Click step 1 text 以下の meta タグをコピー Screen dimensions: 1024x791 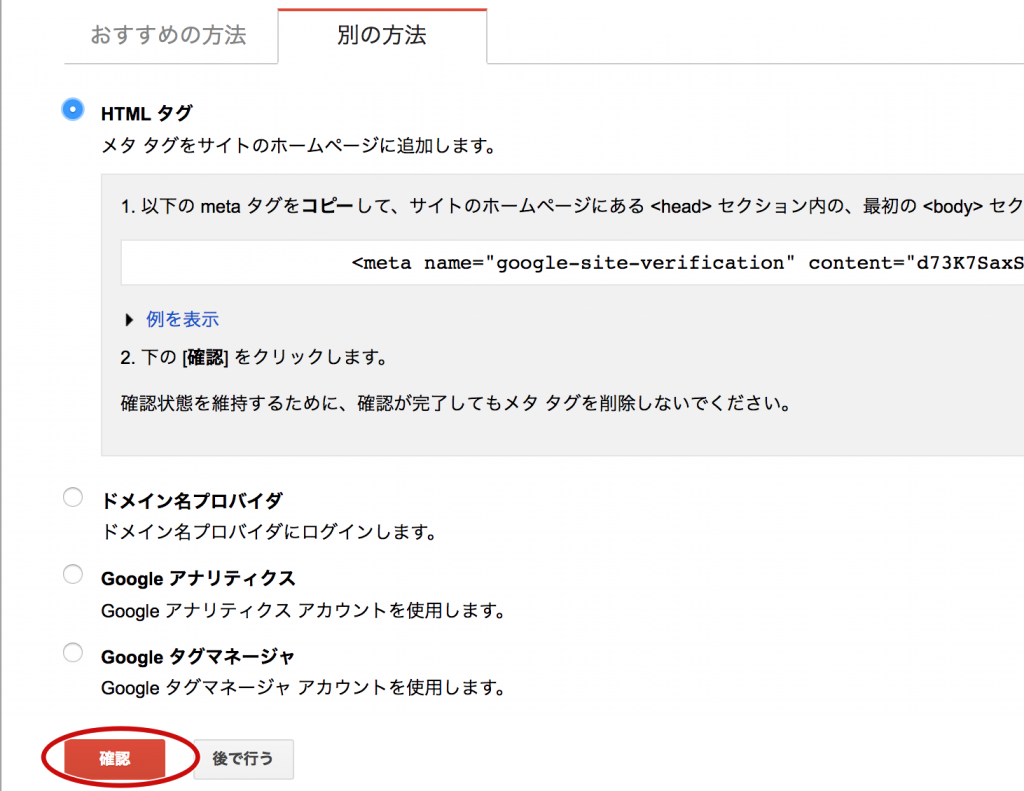237,206
